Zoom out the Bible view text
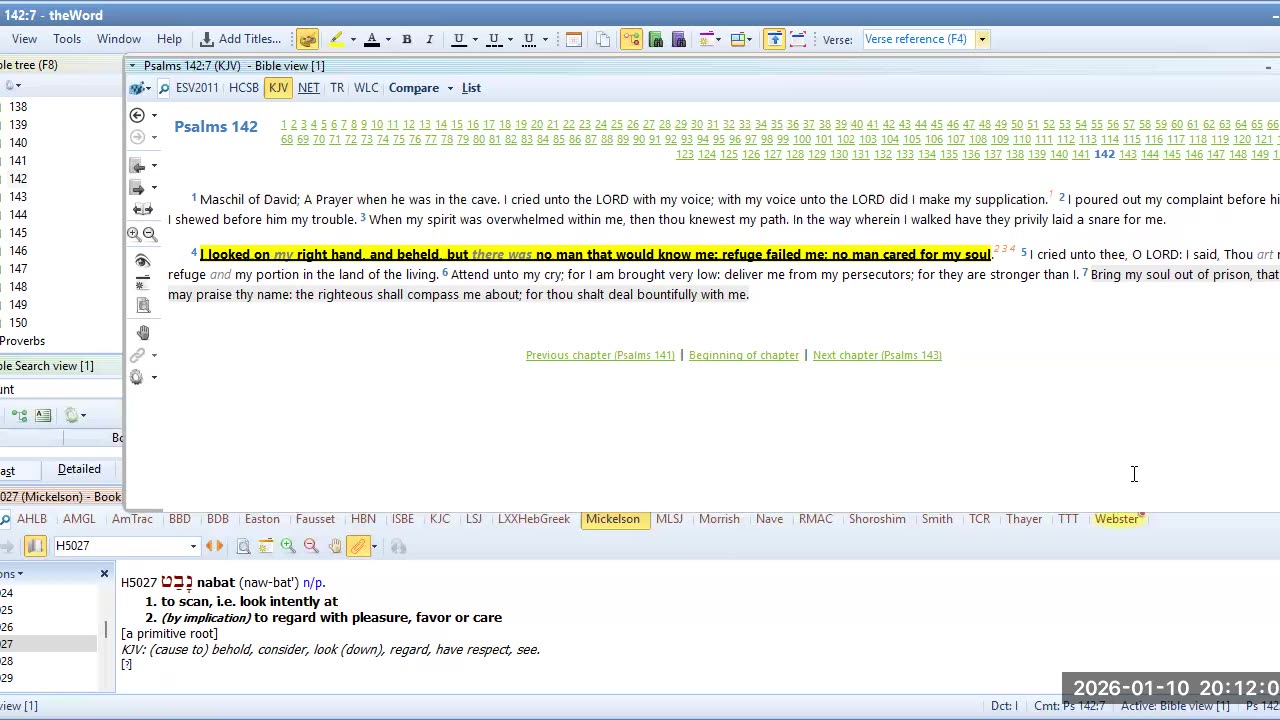The width and height of the screenshot is (1280, 720). [x=150, y=234]
